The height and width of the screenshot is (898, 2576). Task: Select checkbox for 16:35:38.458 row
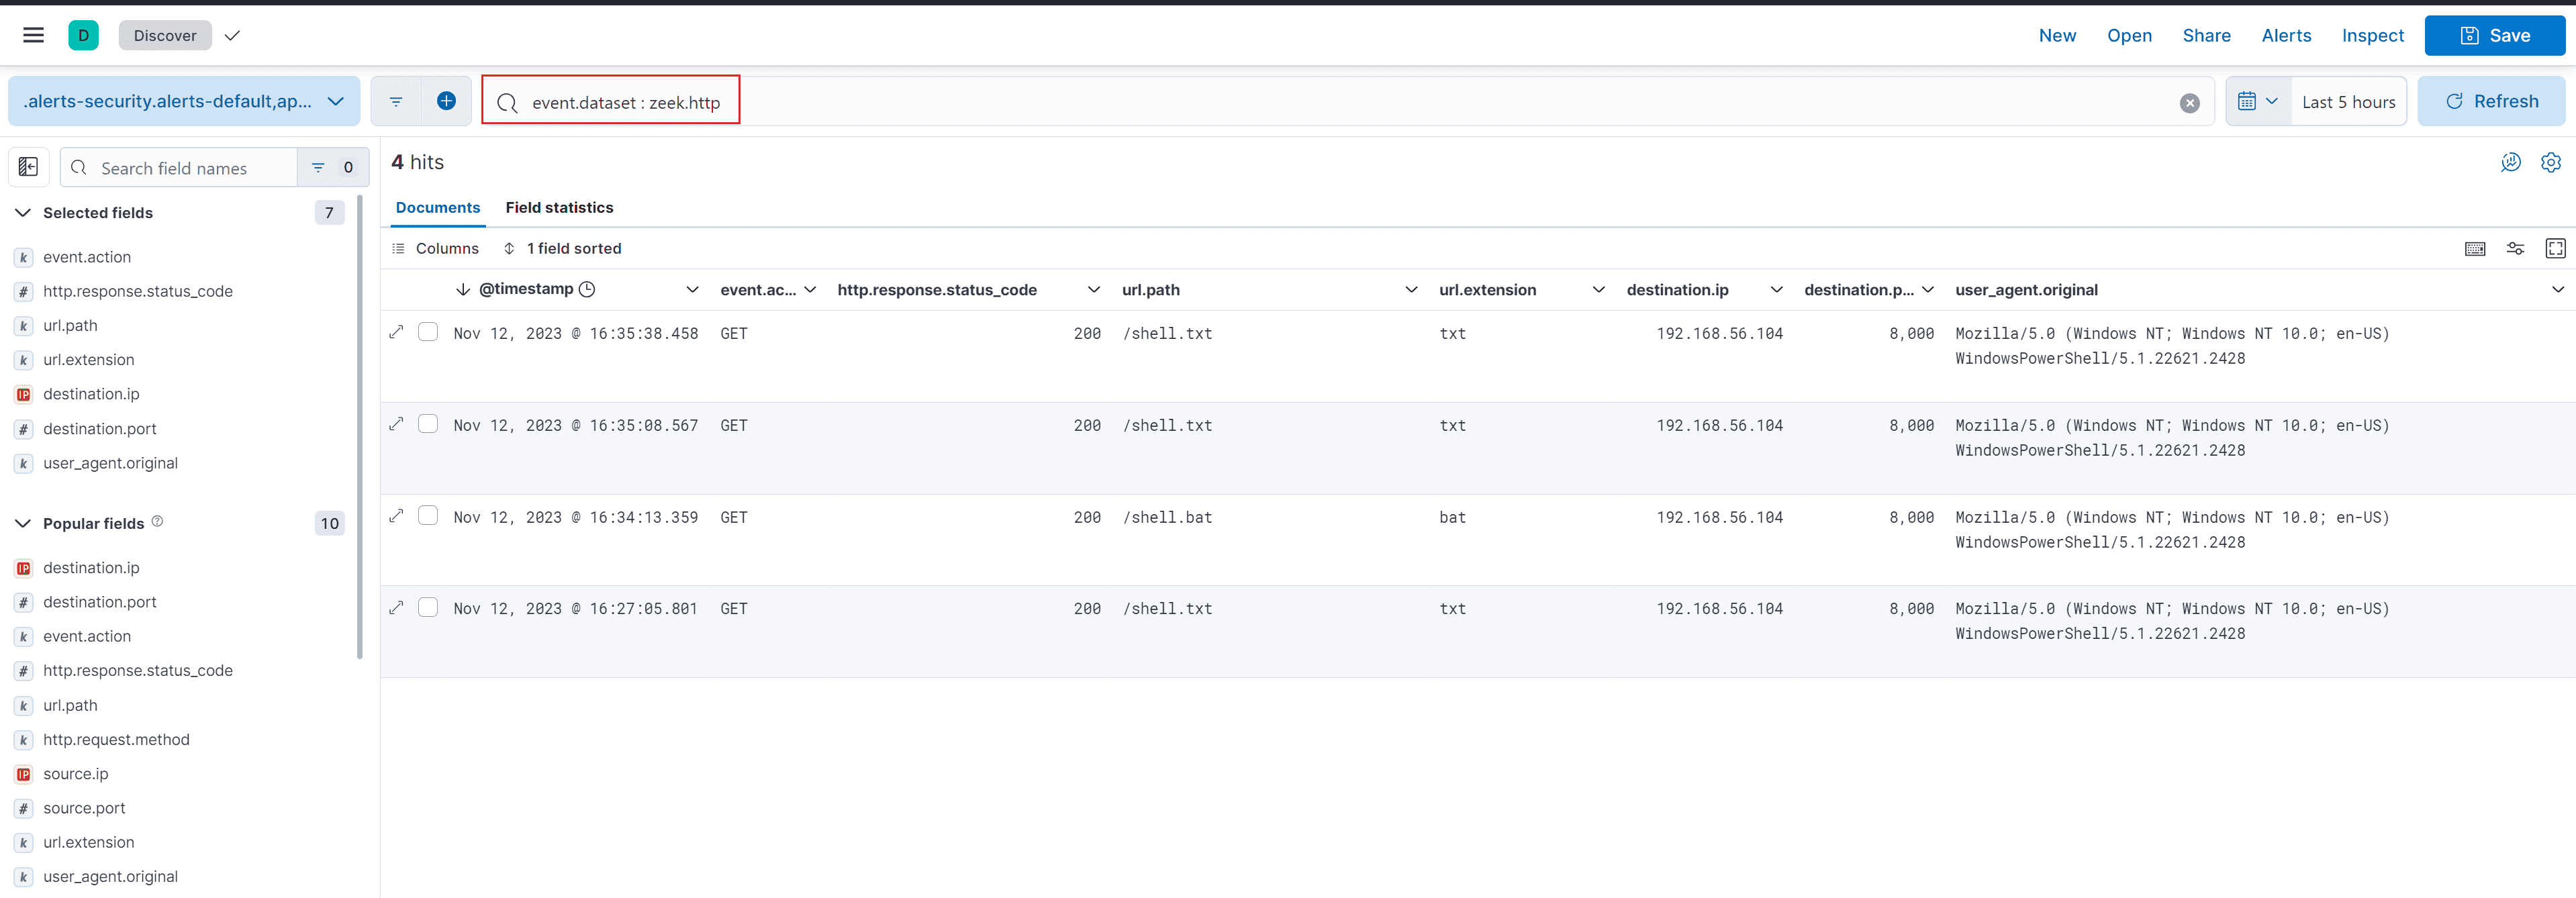click(428, 332)
